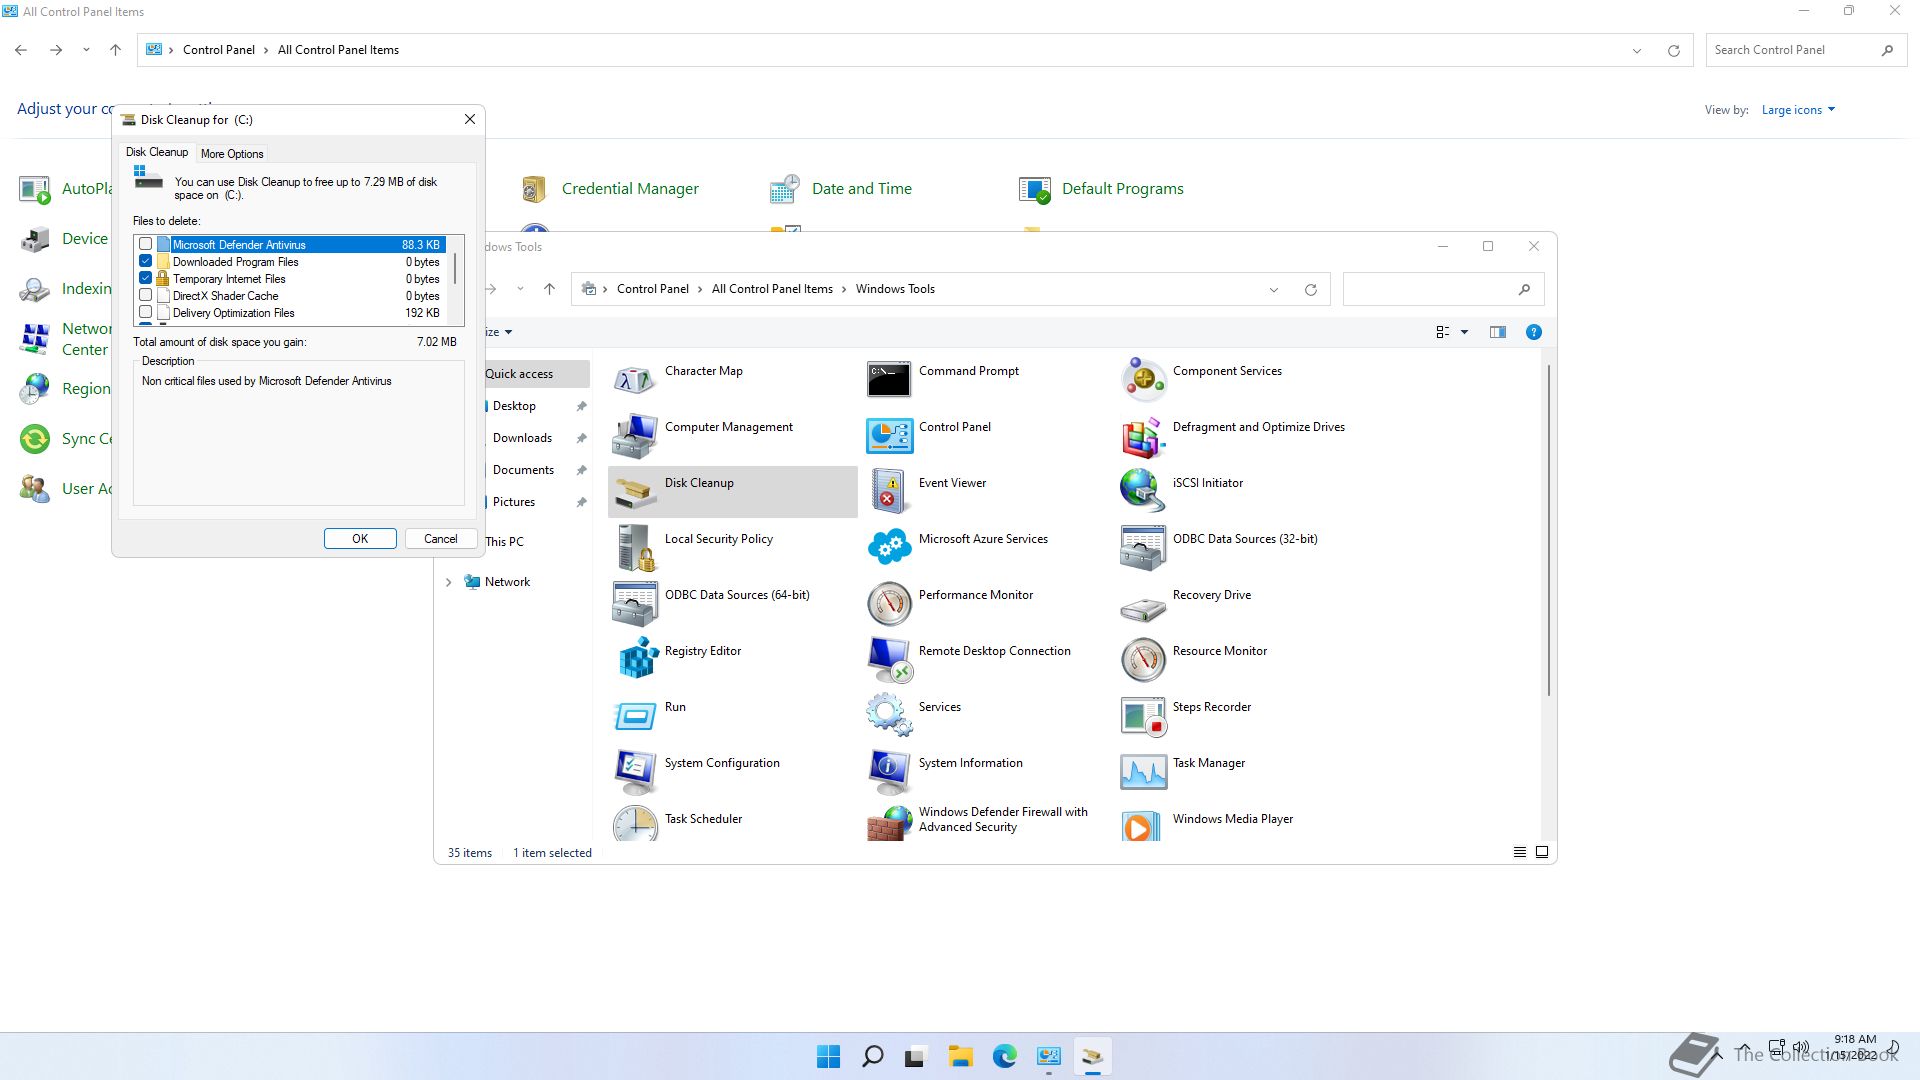Viewport: 1920px width, 1080px height.
Task: Uncheck Downloaded Program Files checkbox
Action: (146, 261)
